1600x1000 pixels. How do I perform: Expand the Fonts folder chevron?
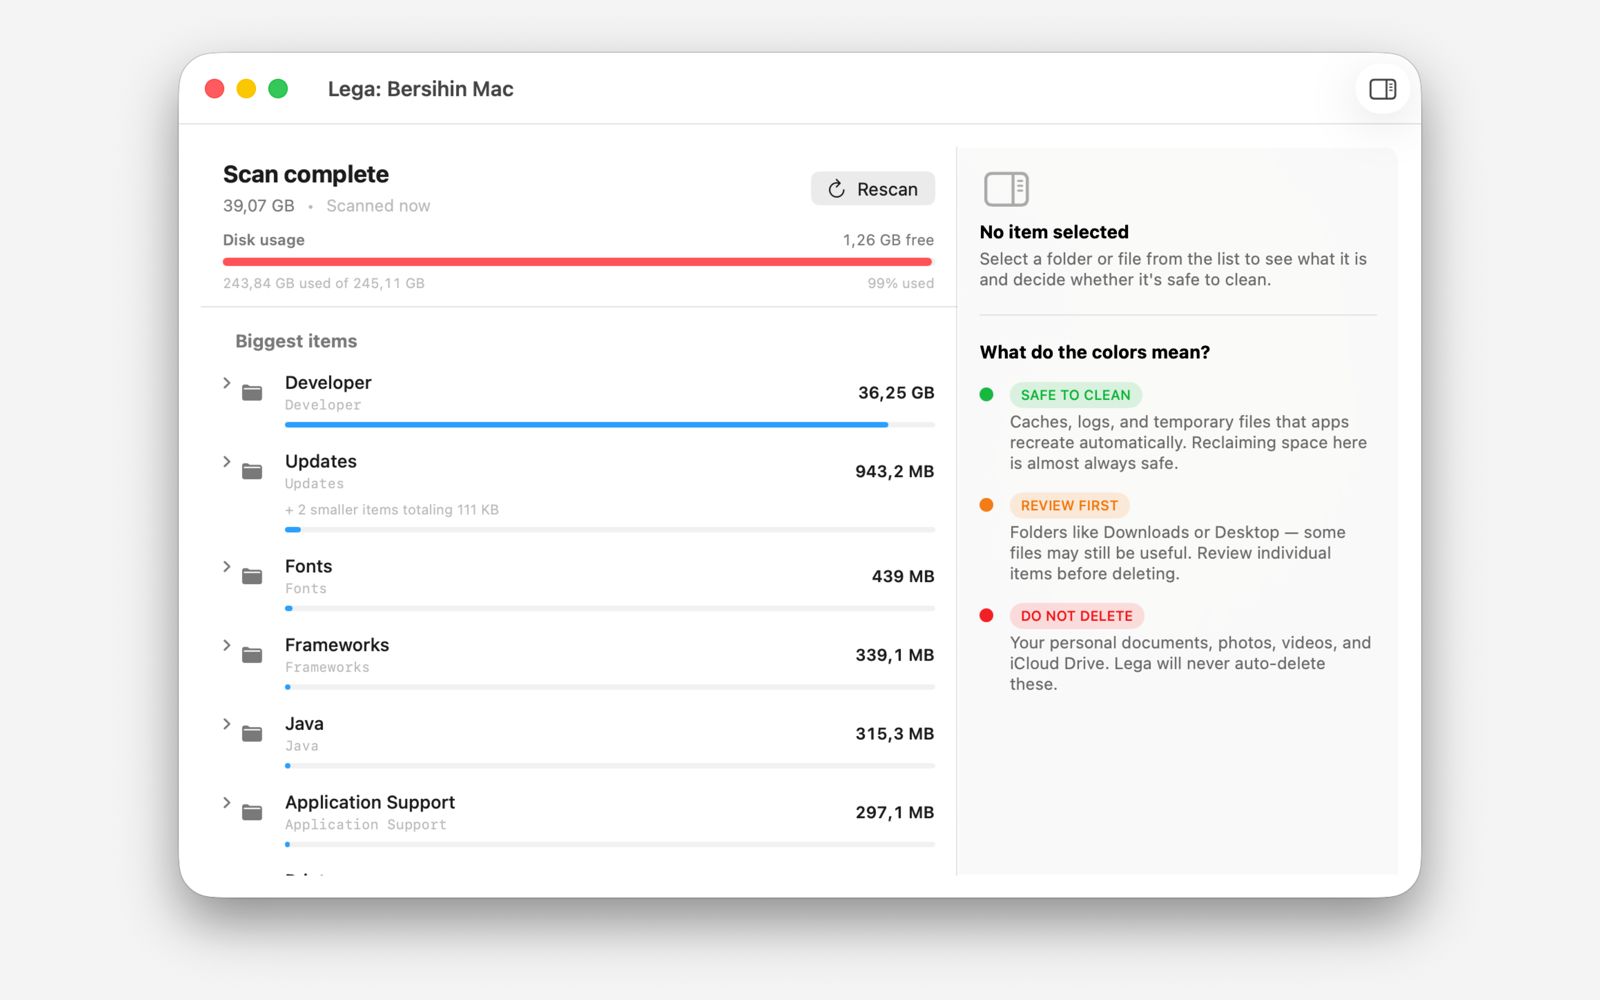click(x=227, y=567)
